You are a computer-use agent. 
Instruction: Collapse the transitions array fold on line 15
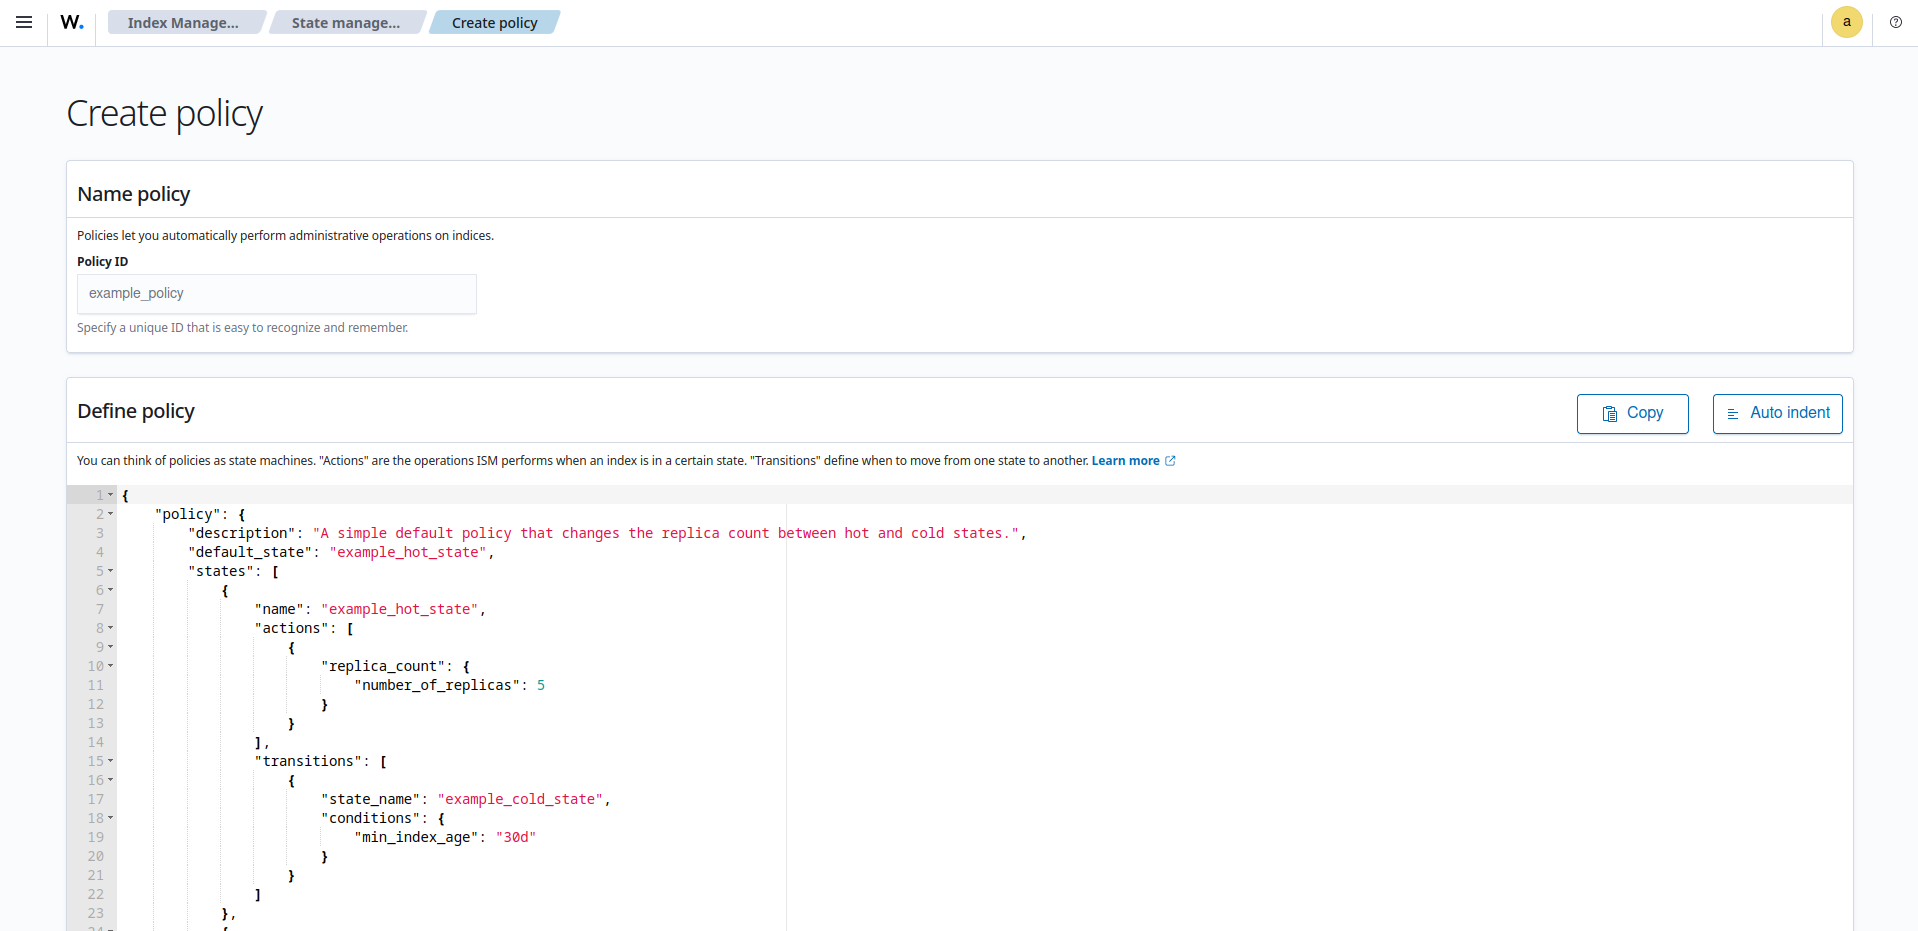[110, 761]
